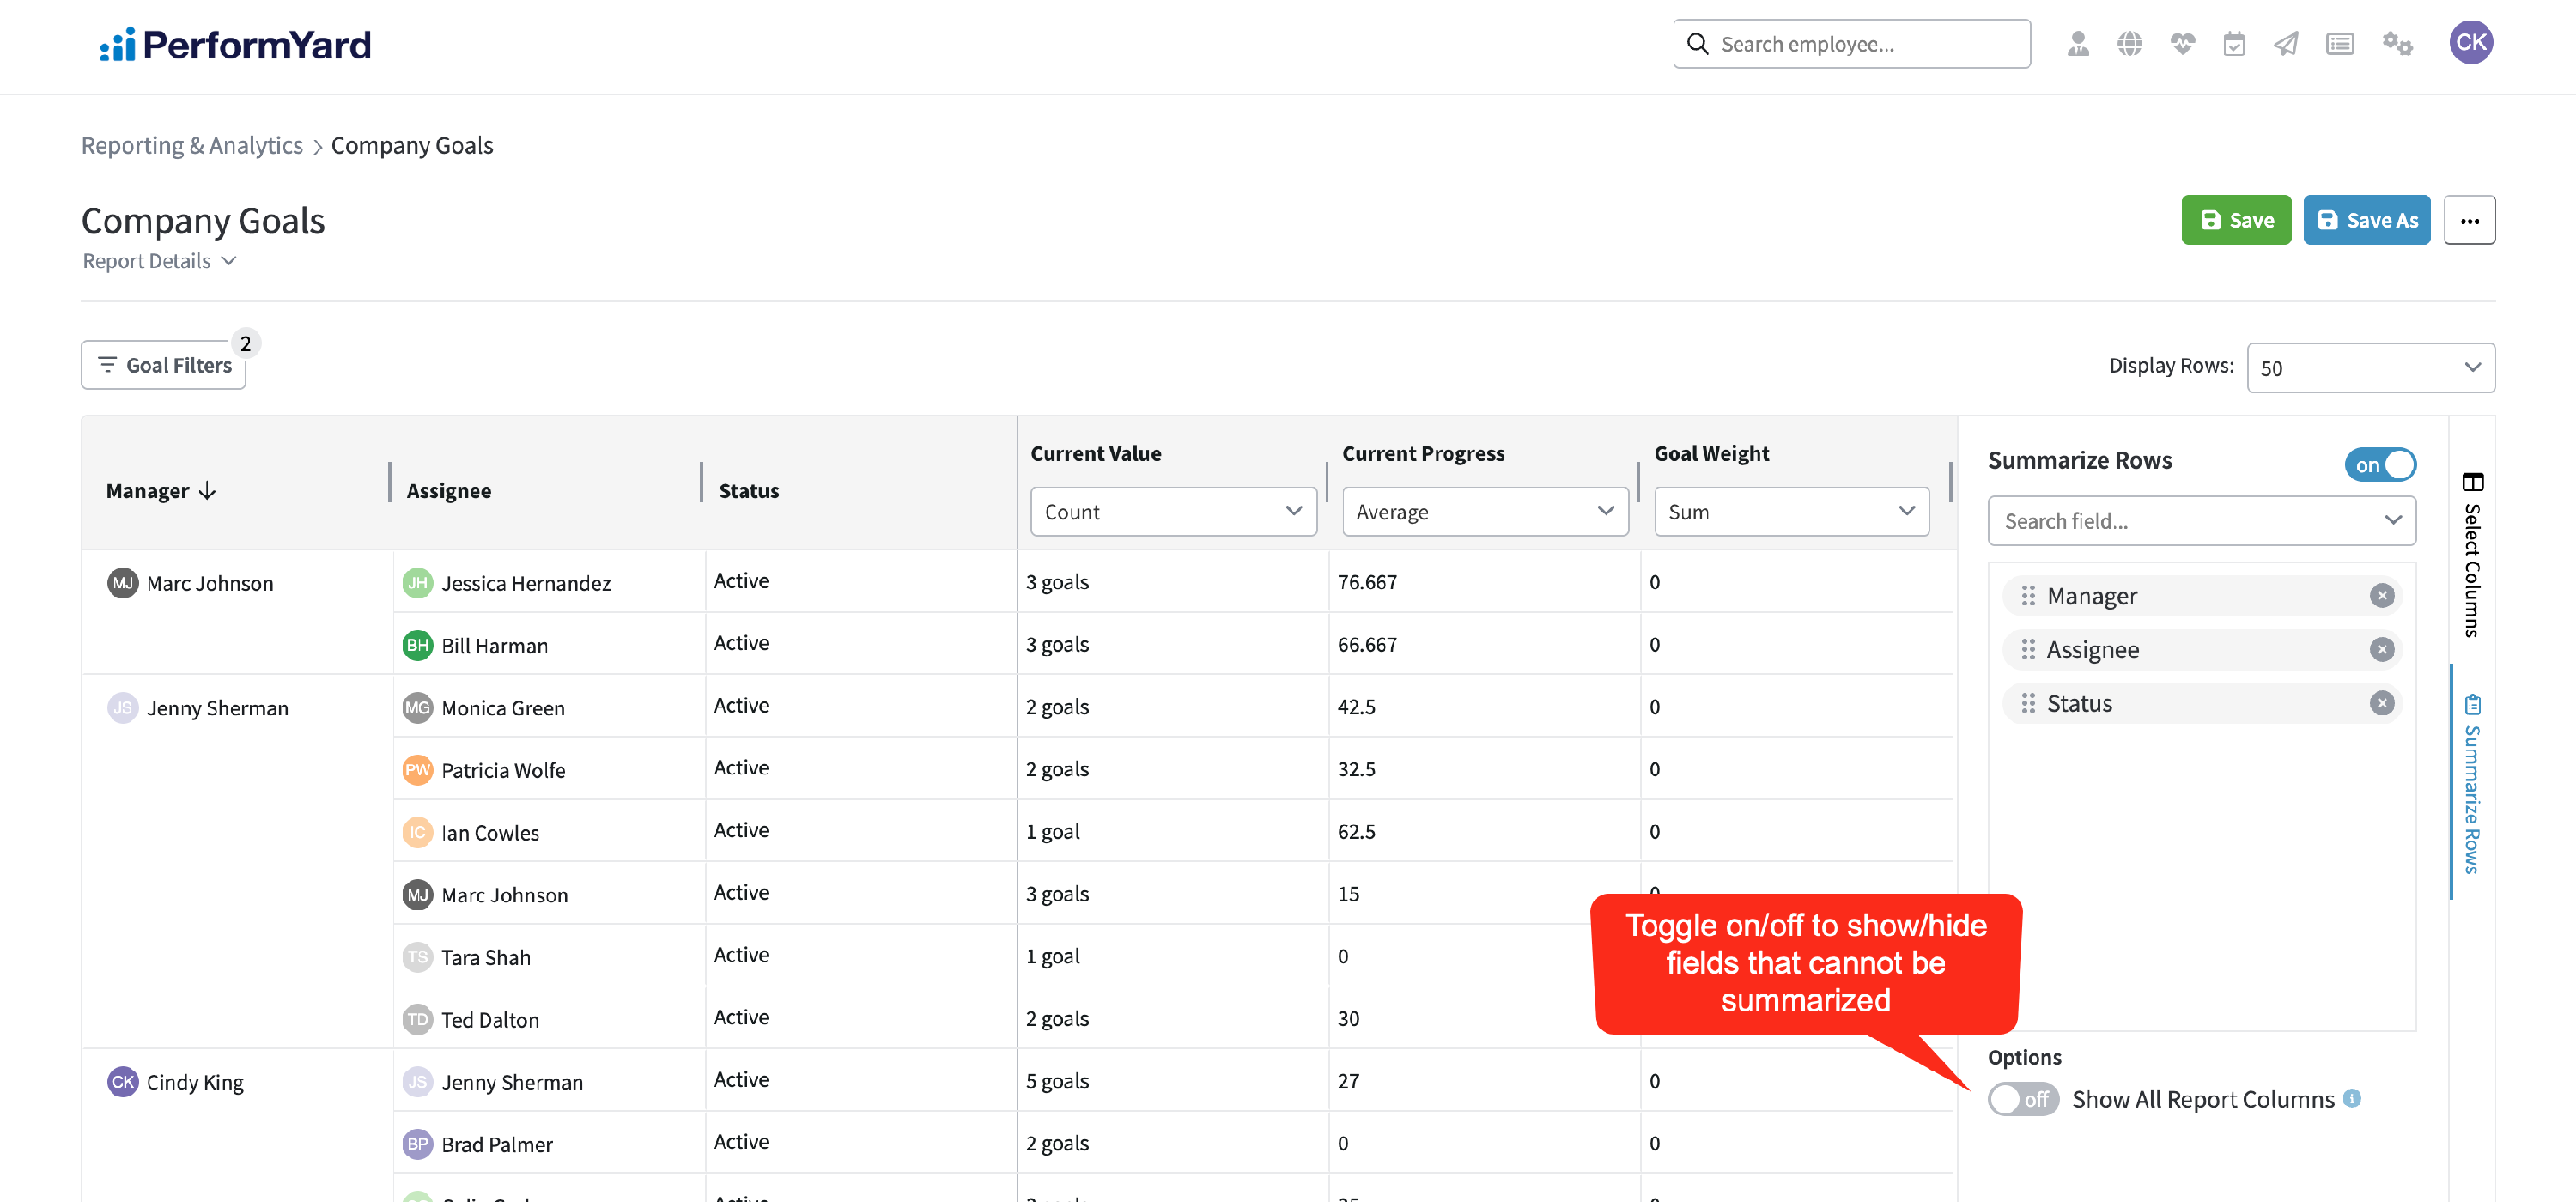Screen dimensions: 2576x1202
Task: Open the settings gears icon
Action: tap(2397, 44)
